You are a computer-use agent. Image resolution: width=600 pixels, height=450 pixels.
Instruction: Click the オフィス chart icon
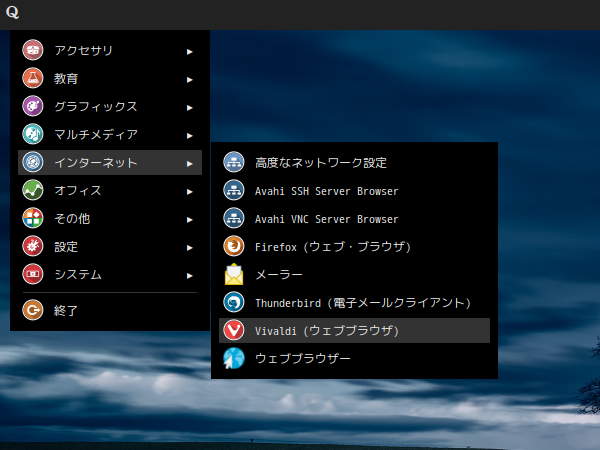[33, 190]
